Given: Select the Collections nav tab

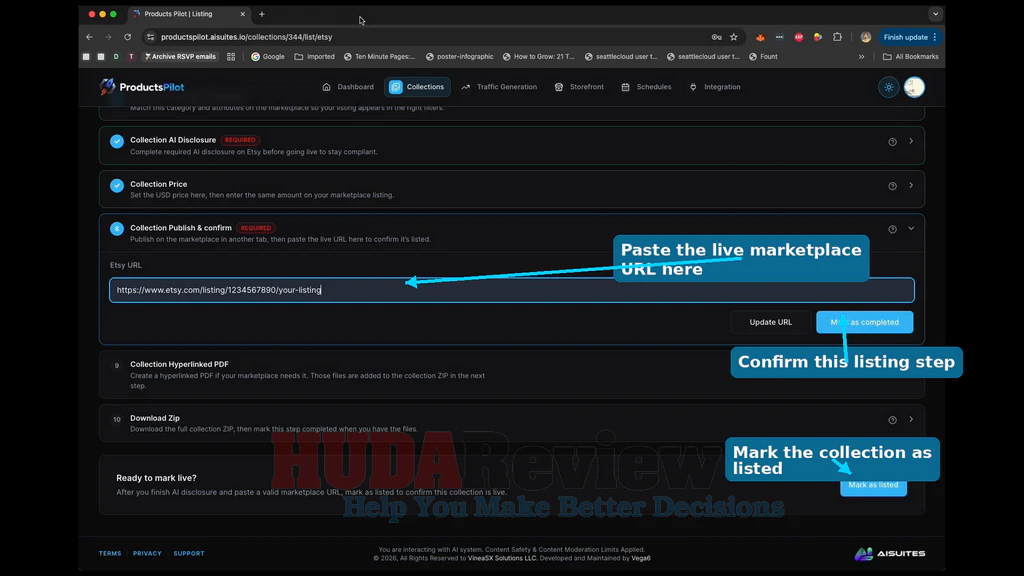Looking at the screenshot, I should [x=417, y=87].
